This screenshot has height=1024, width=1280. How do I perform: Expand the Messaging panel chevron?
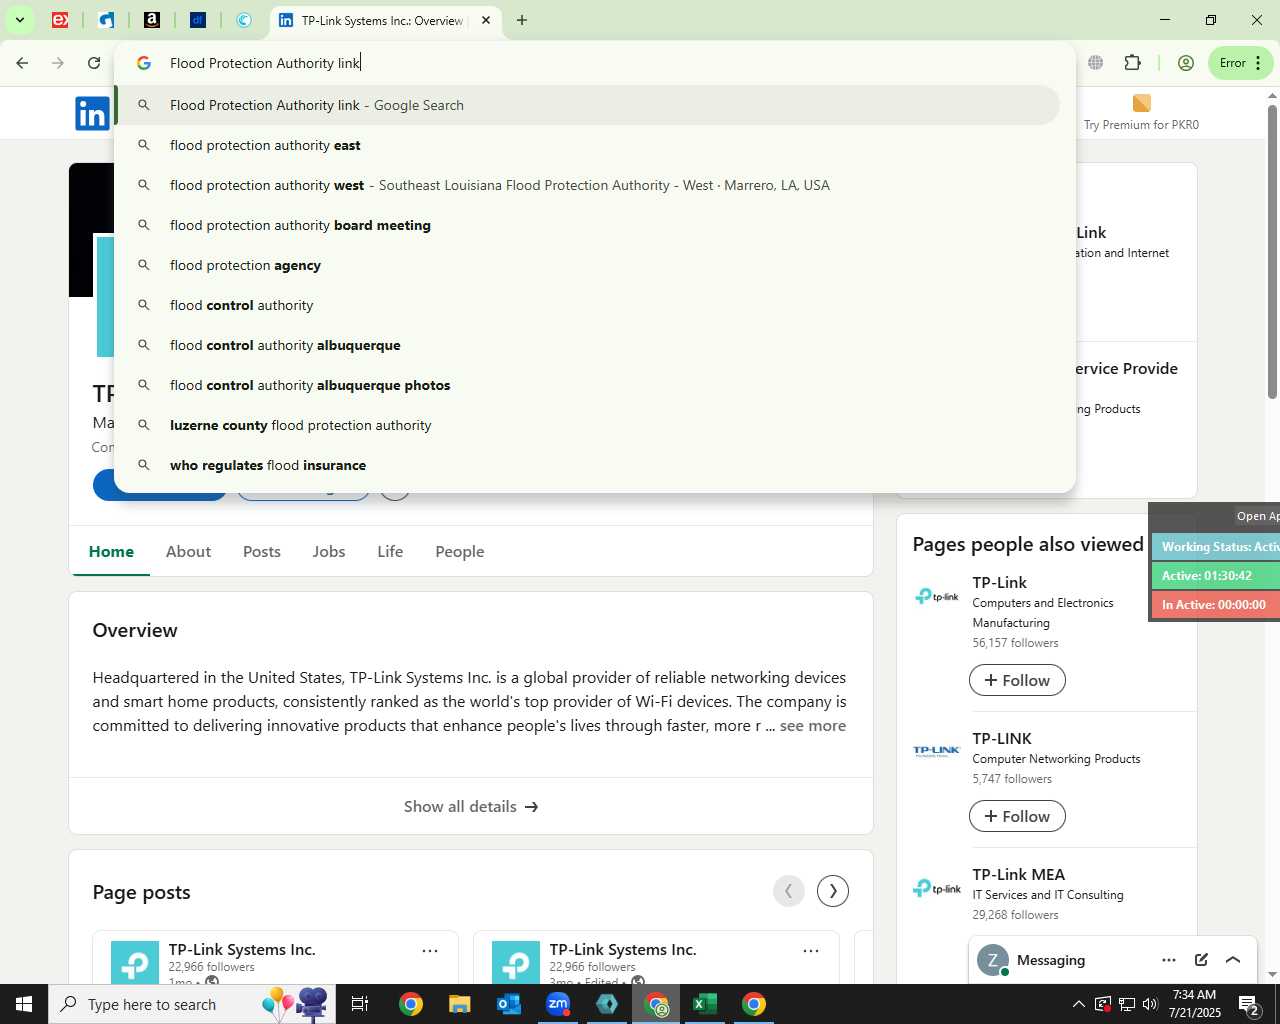tap(1233, 960)
